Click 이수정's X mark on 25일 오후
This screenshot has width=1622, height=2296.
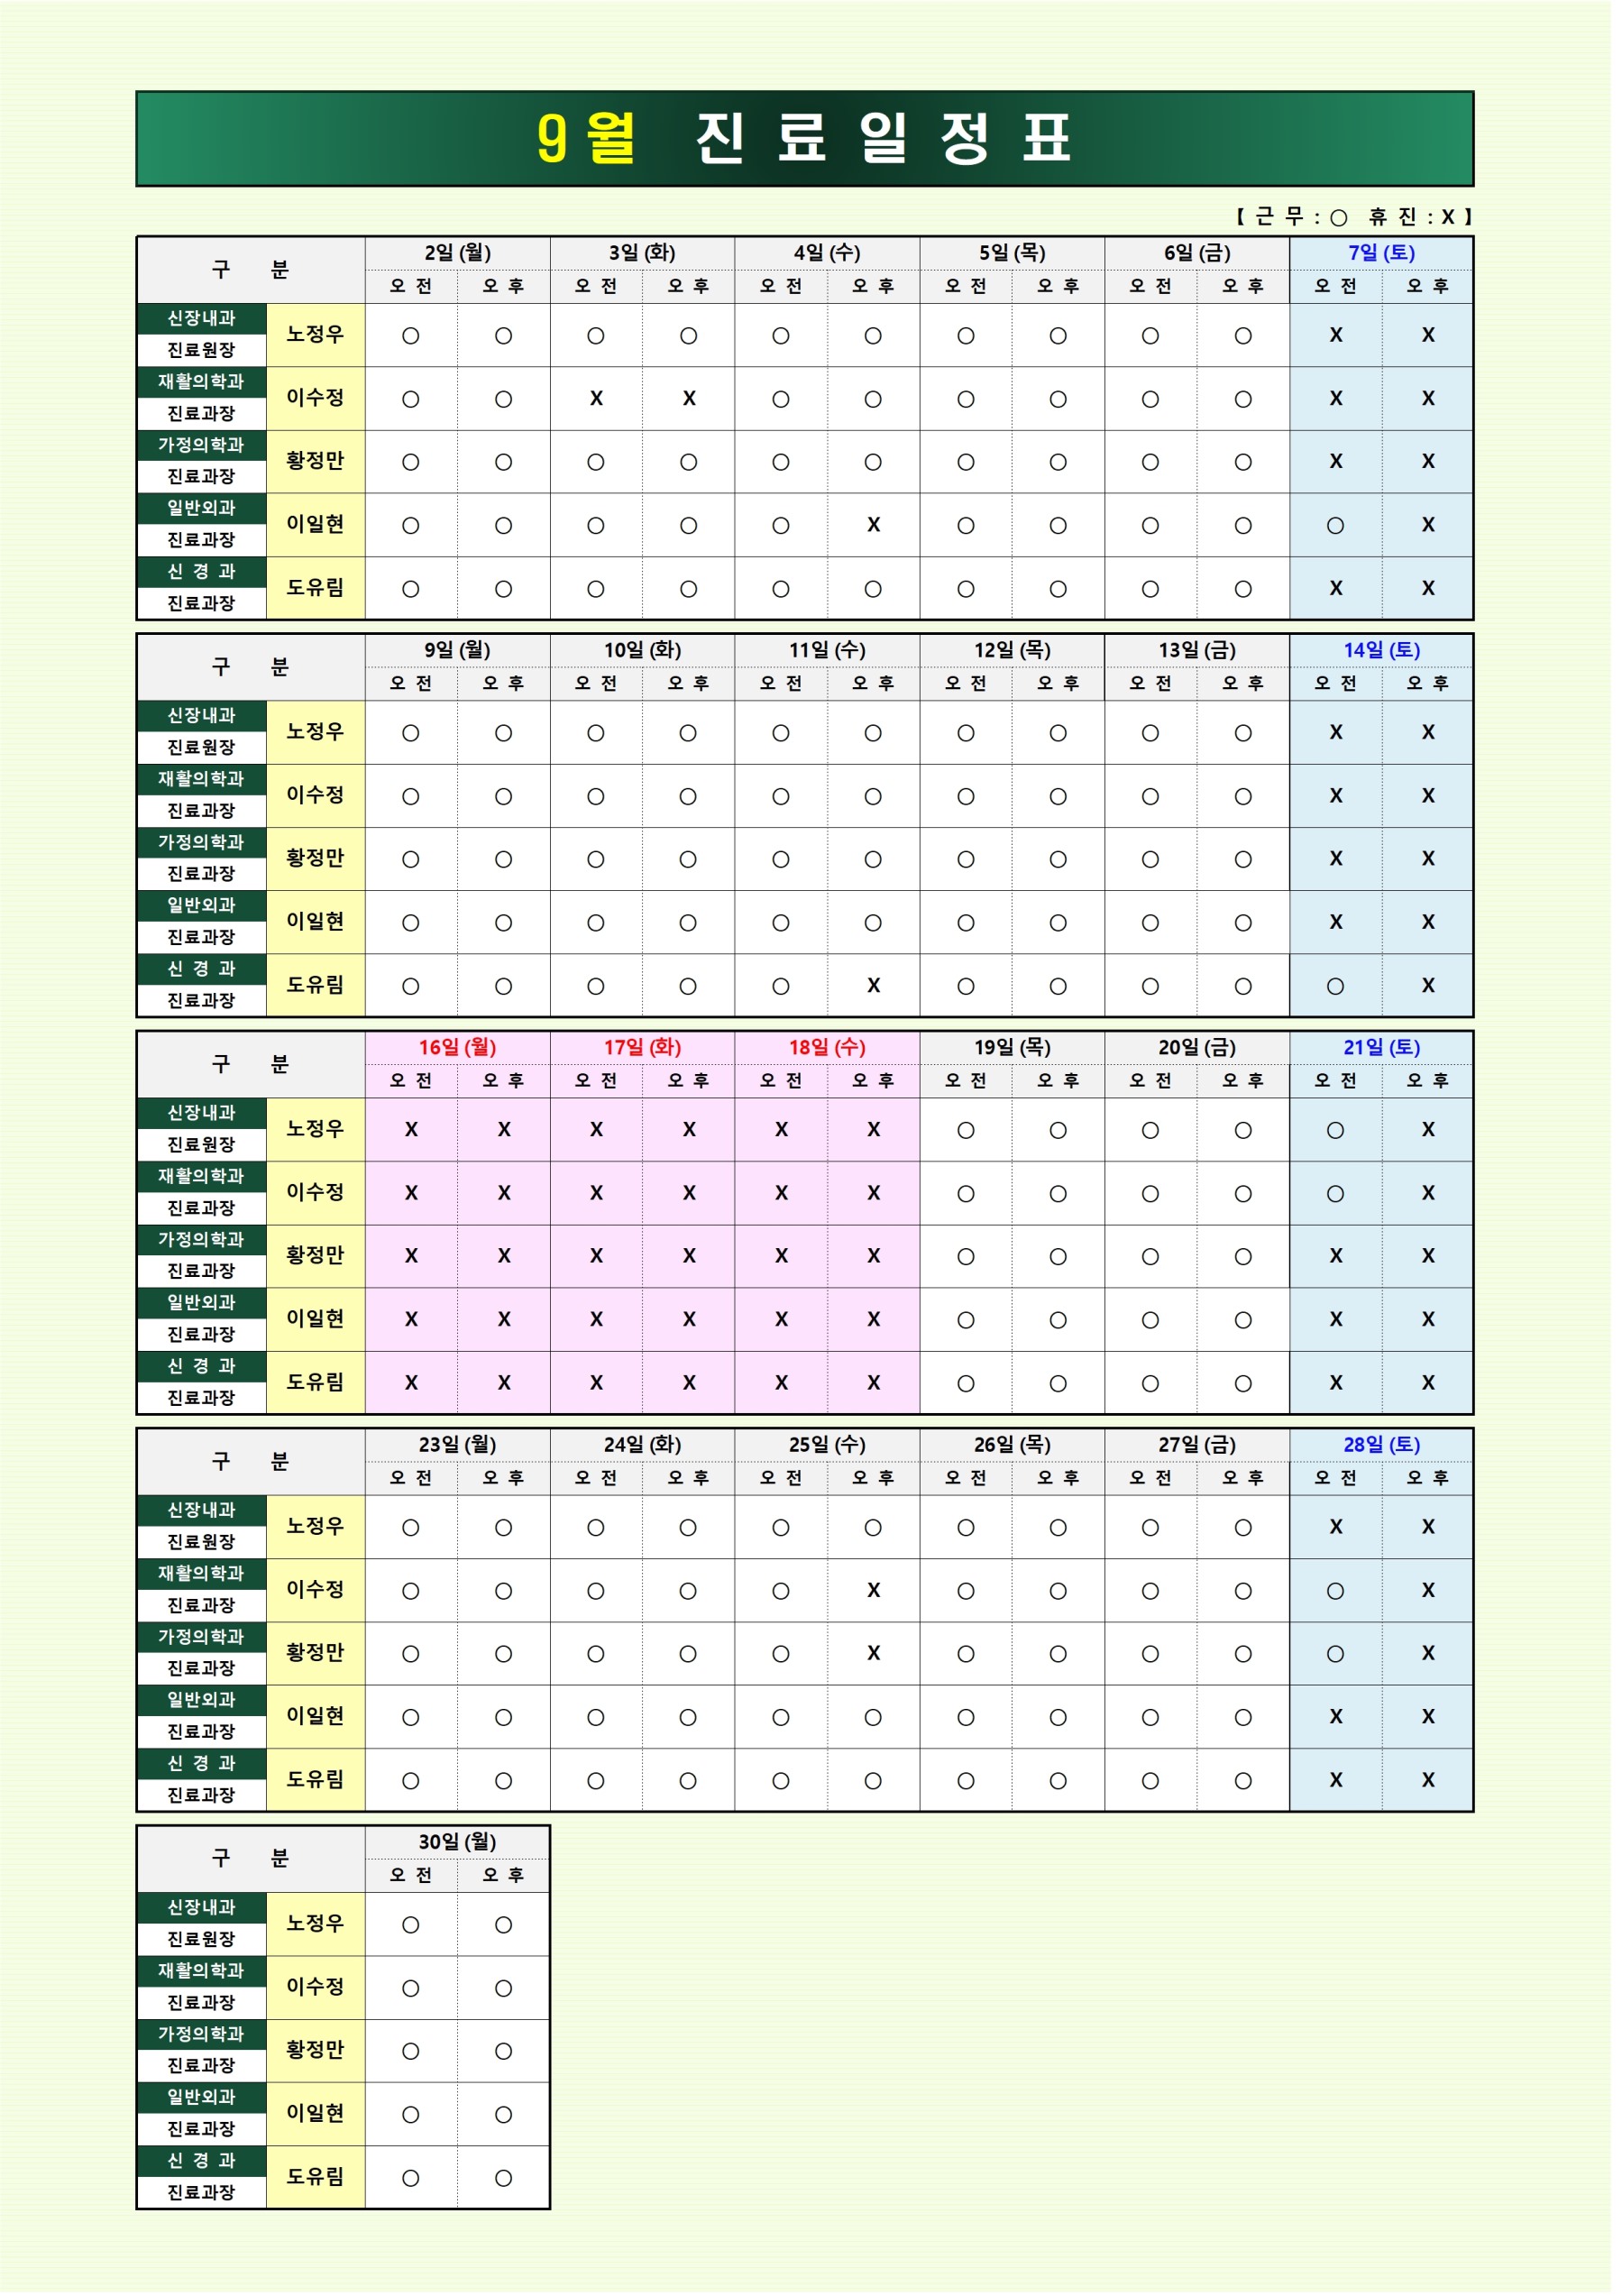pos(873,1590)
